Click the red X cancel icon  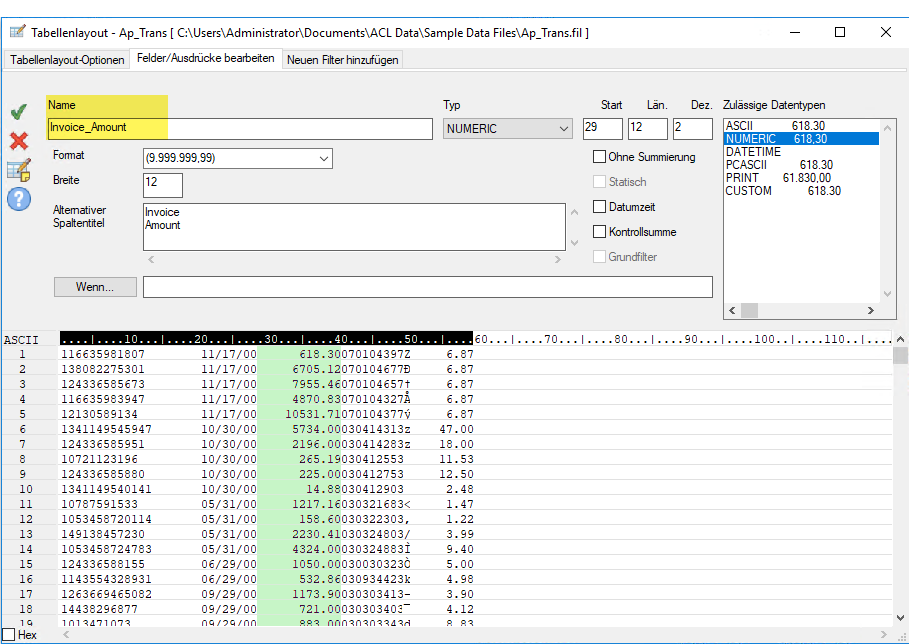tap(18, 140)
